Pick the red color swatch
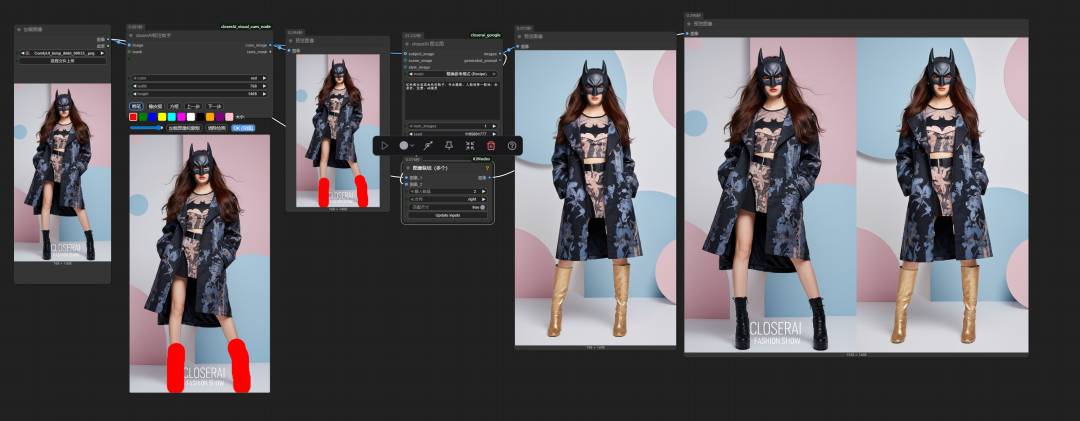This screenshot has height=421, width=1080. coord(134,117)
